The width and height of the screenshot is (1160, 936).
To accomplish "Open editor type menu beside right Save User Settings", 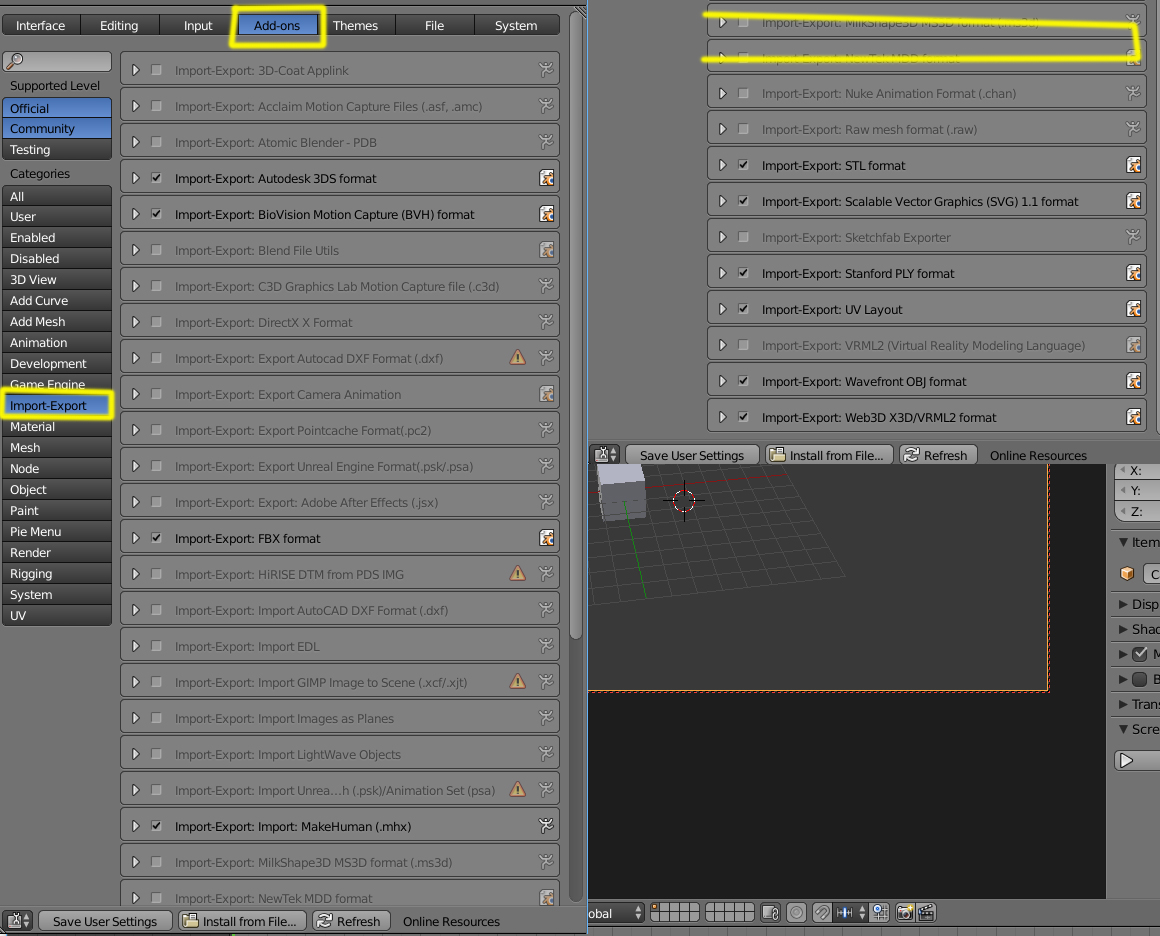I will pyautogui.click(x=606, y=455).
